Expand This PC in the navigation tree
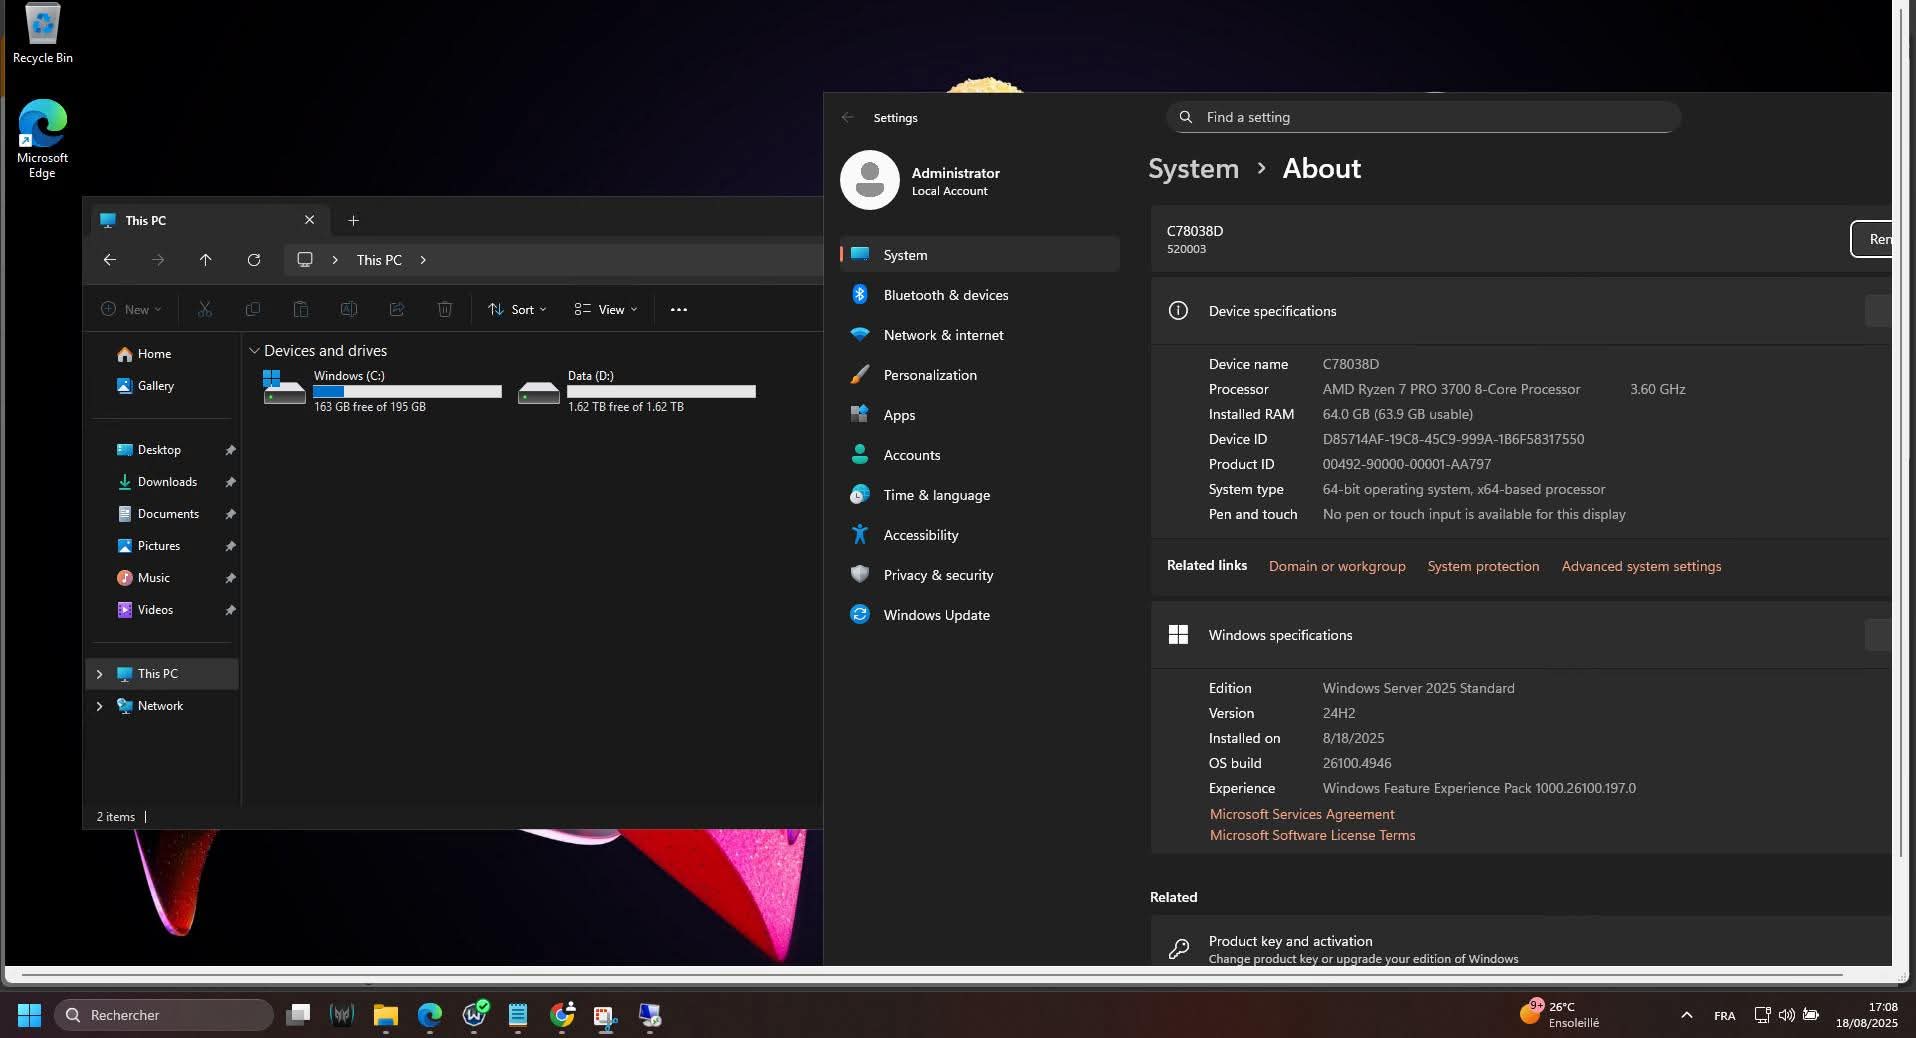The width and height of the screenshot is (1916, 1038). click(99, 674)
